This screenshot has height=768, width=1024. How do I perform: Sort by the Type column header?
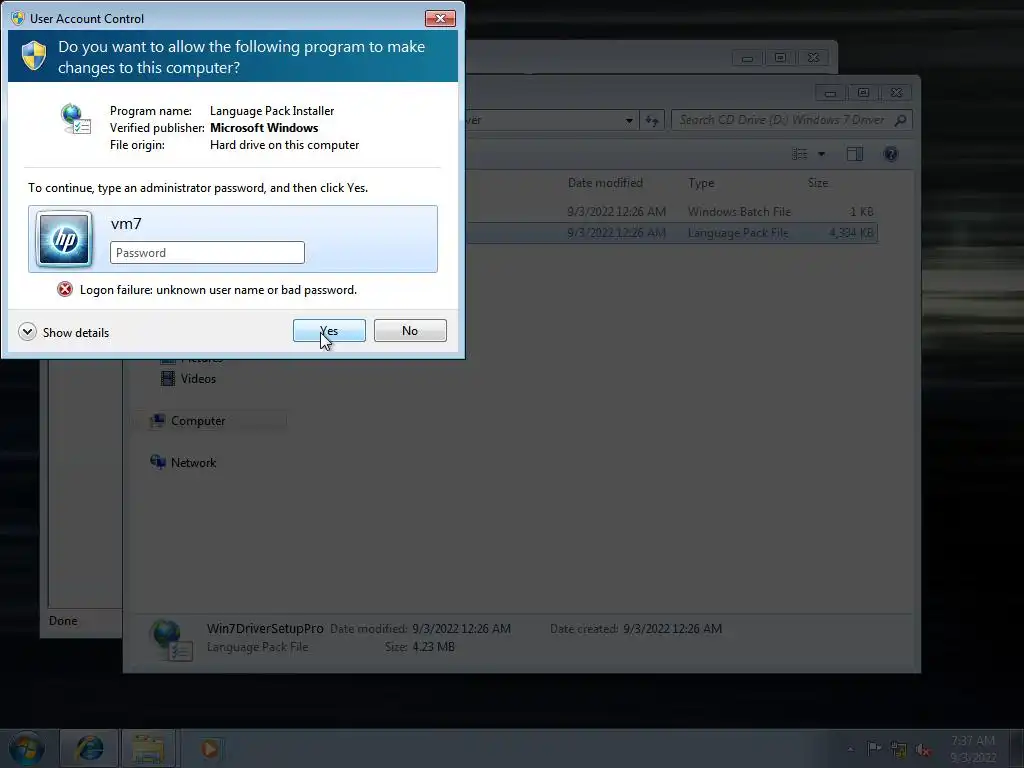pyautogui.click(x=701, y=183)
